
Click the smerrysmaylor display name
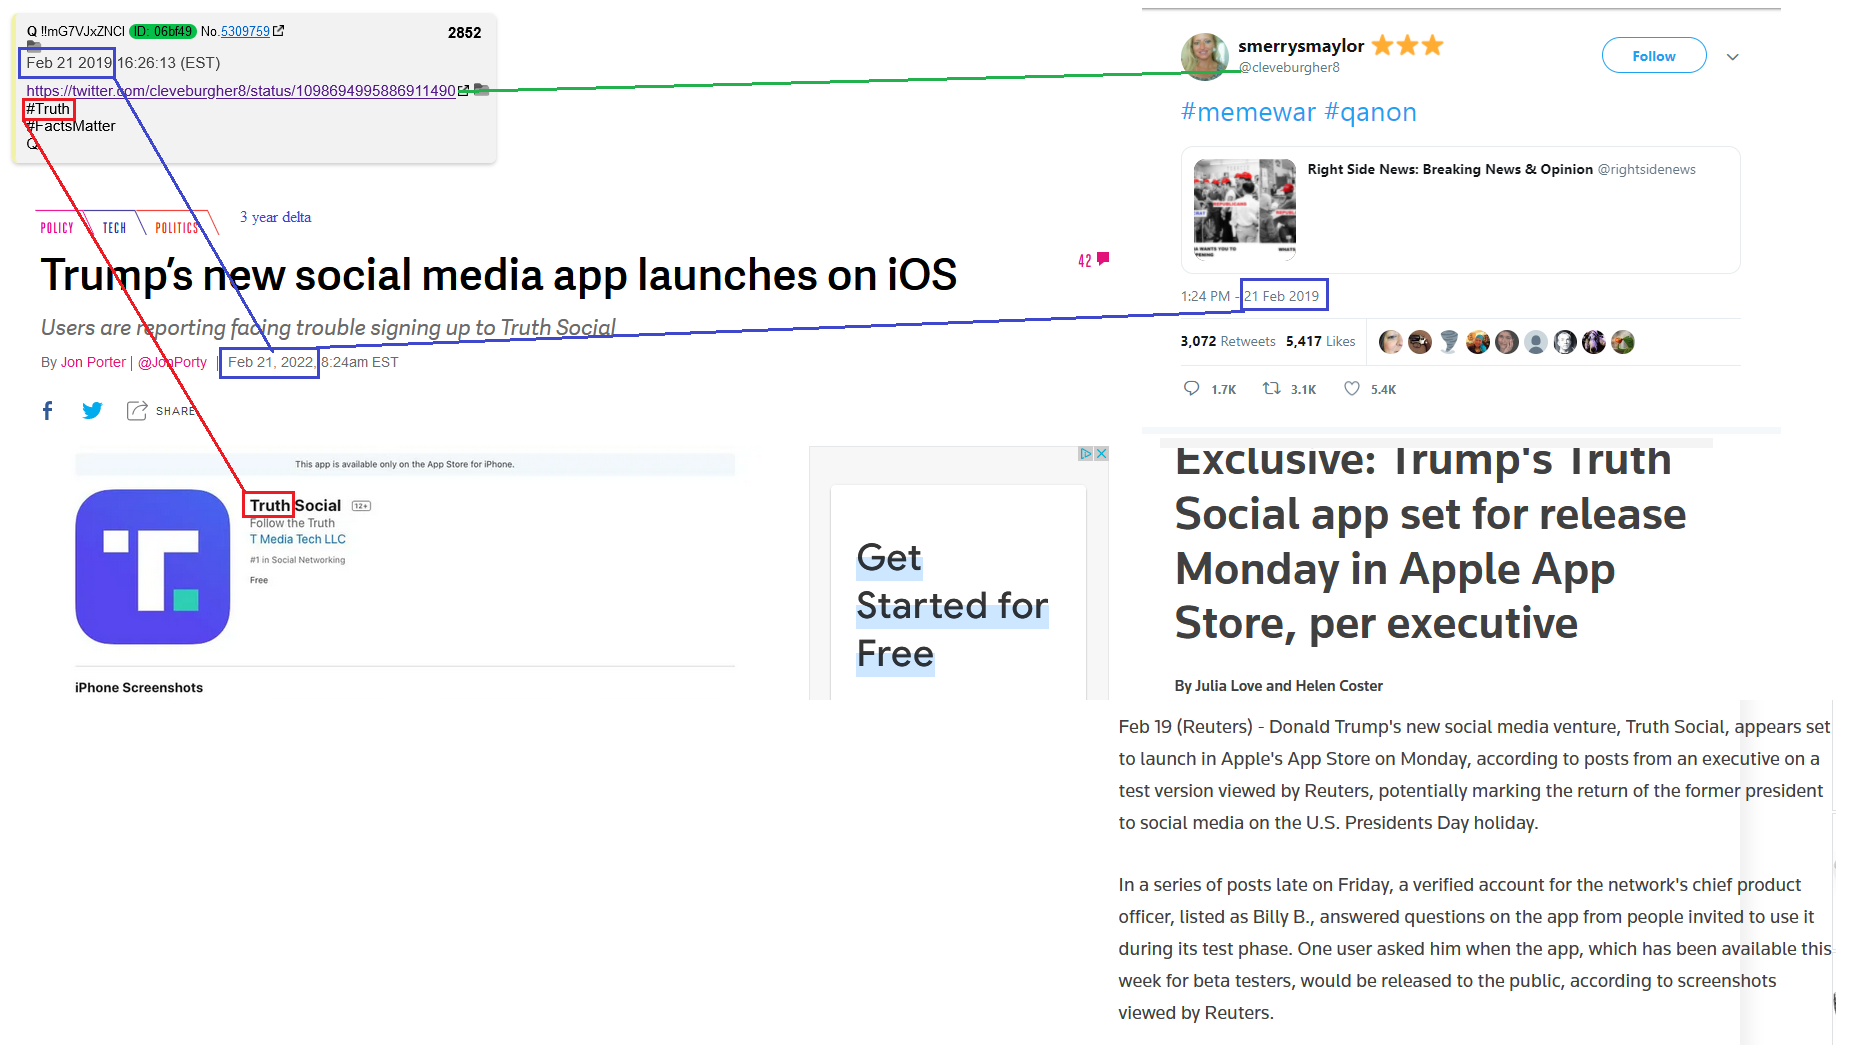(x=1301, y=46)
